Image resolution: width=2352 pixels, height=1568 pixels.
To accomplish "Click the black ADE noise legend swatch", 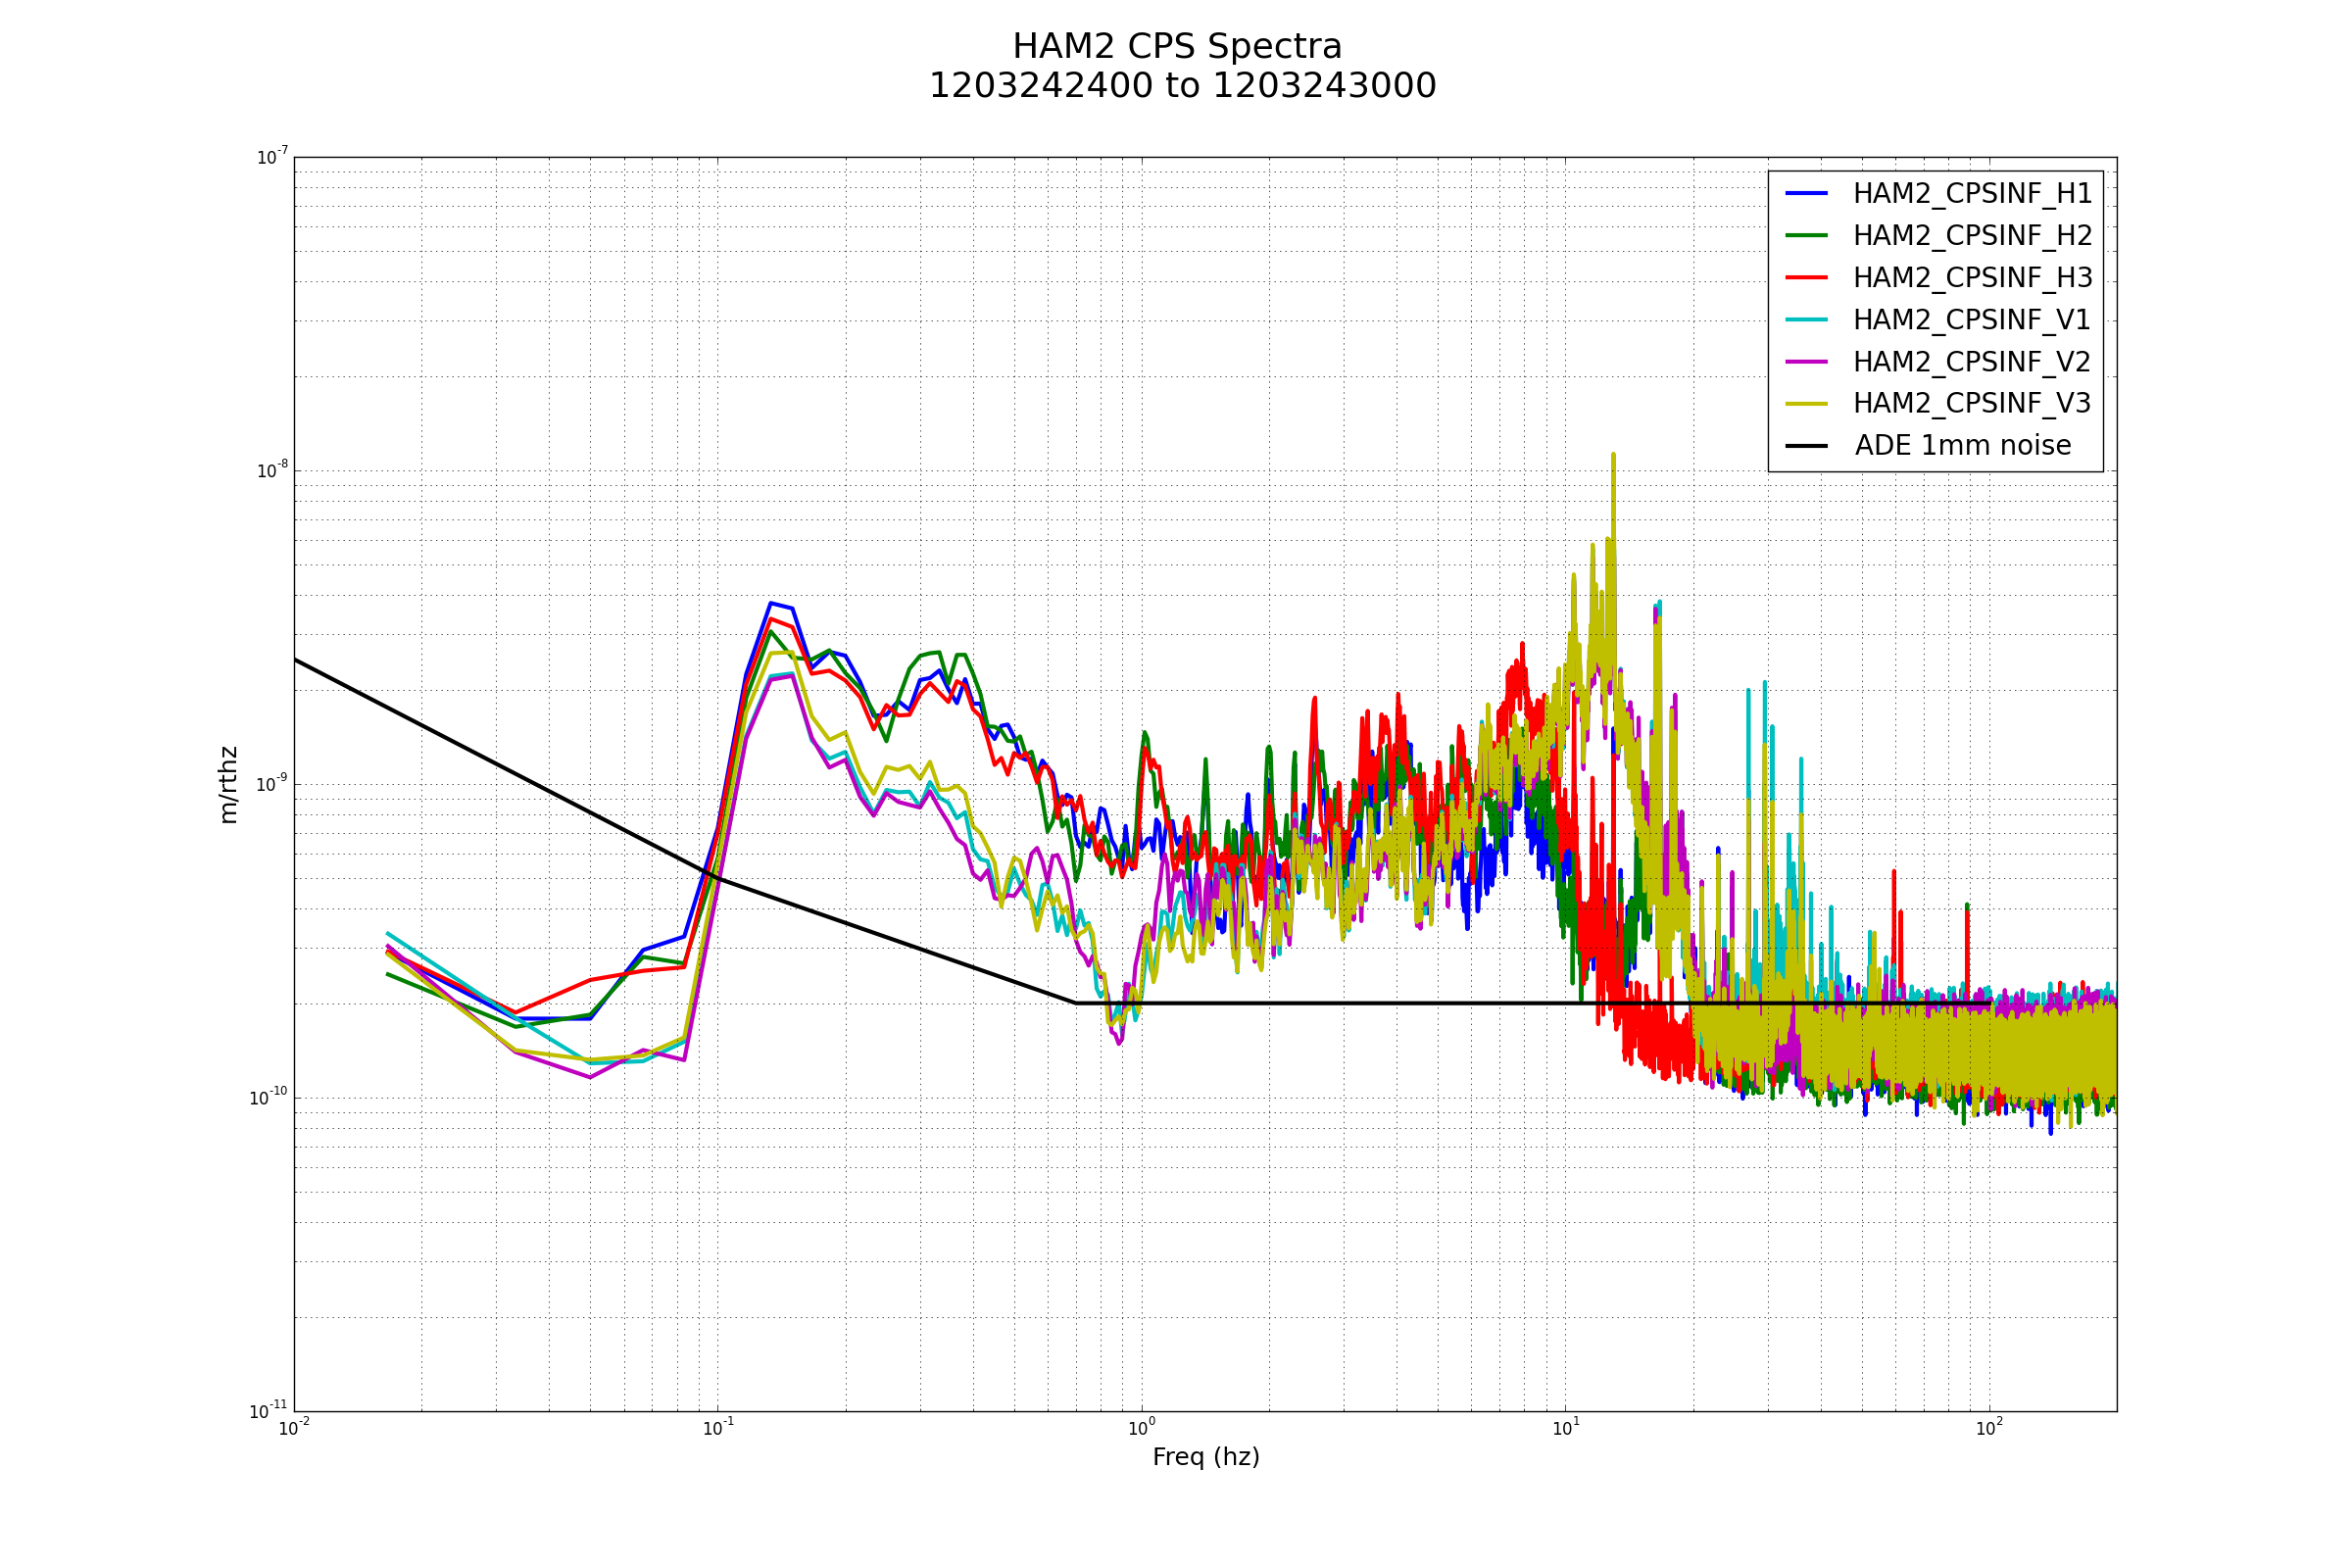I will [x=1806, y=446].
